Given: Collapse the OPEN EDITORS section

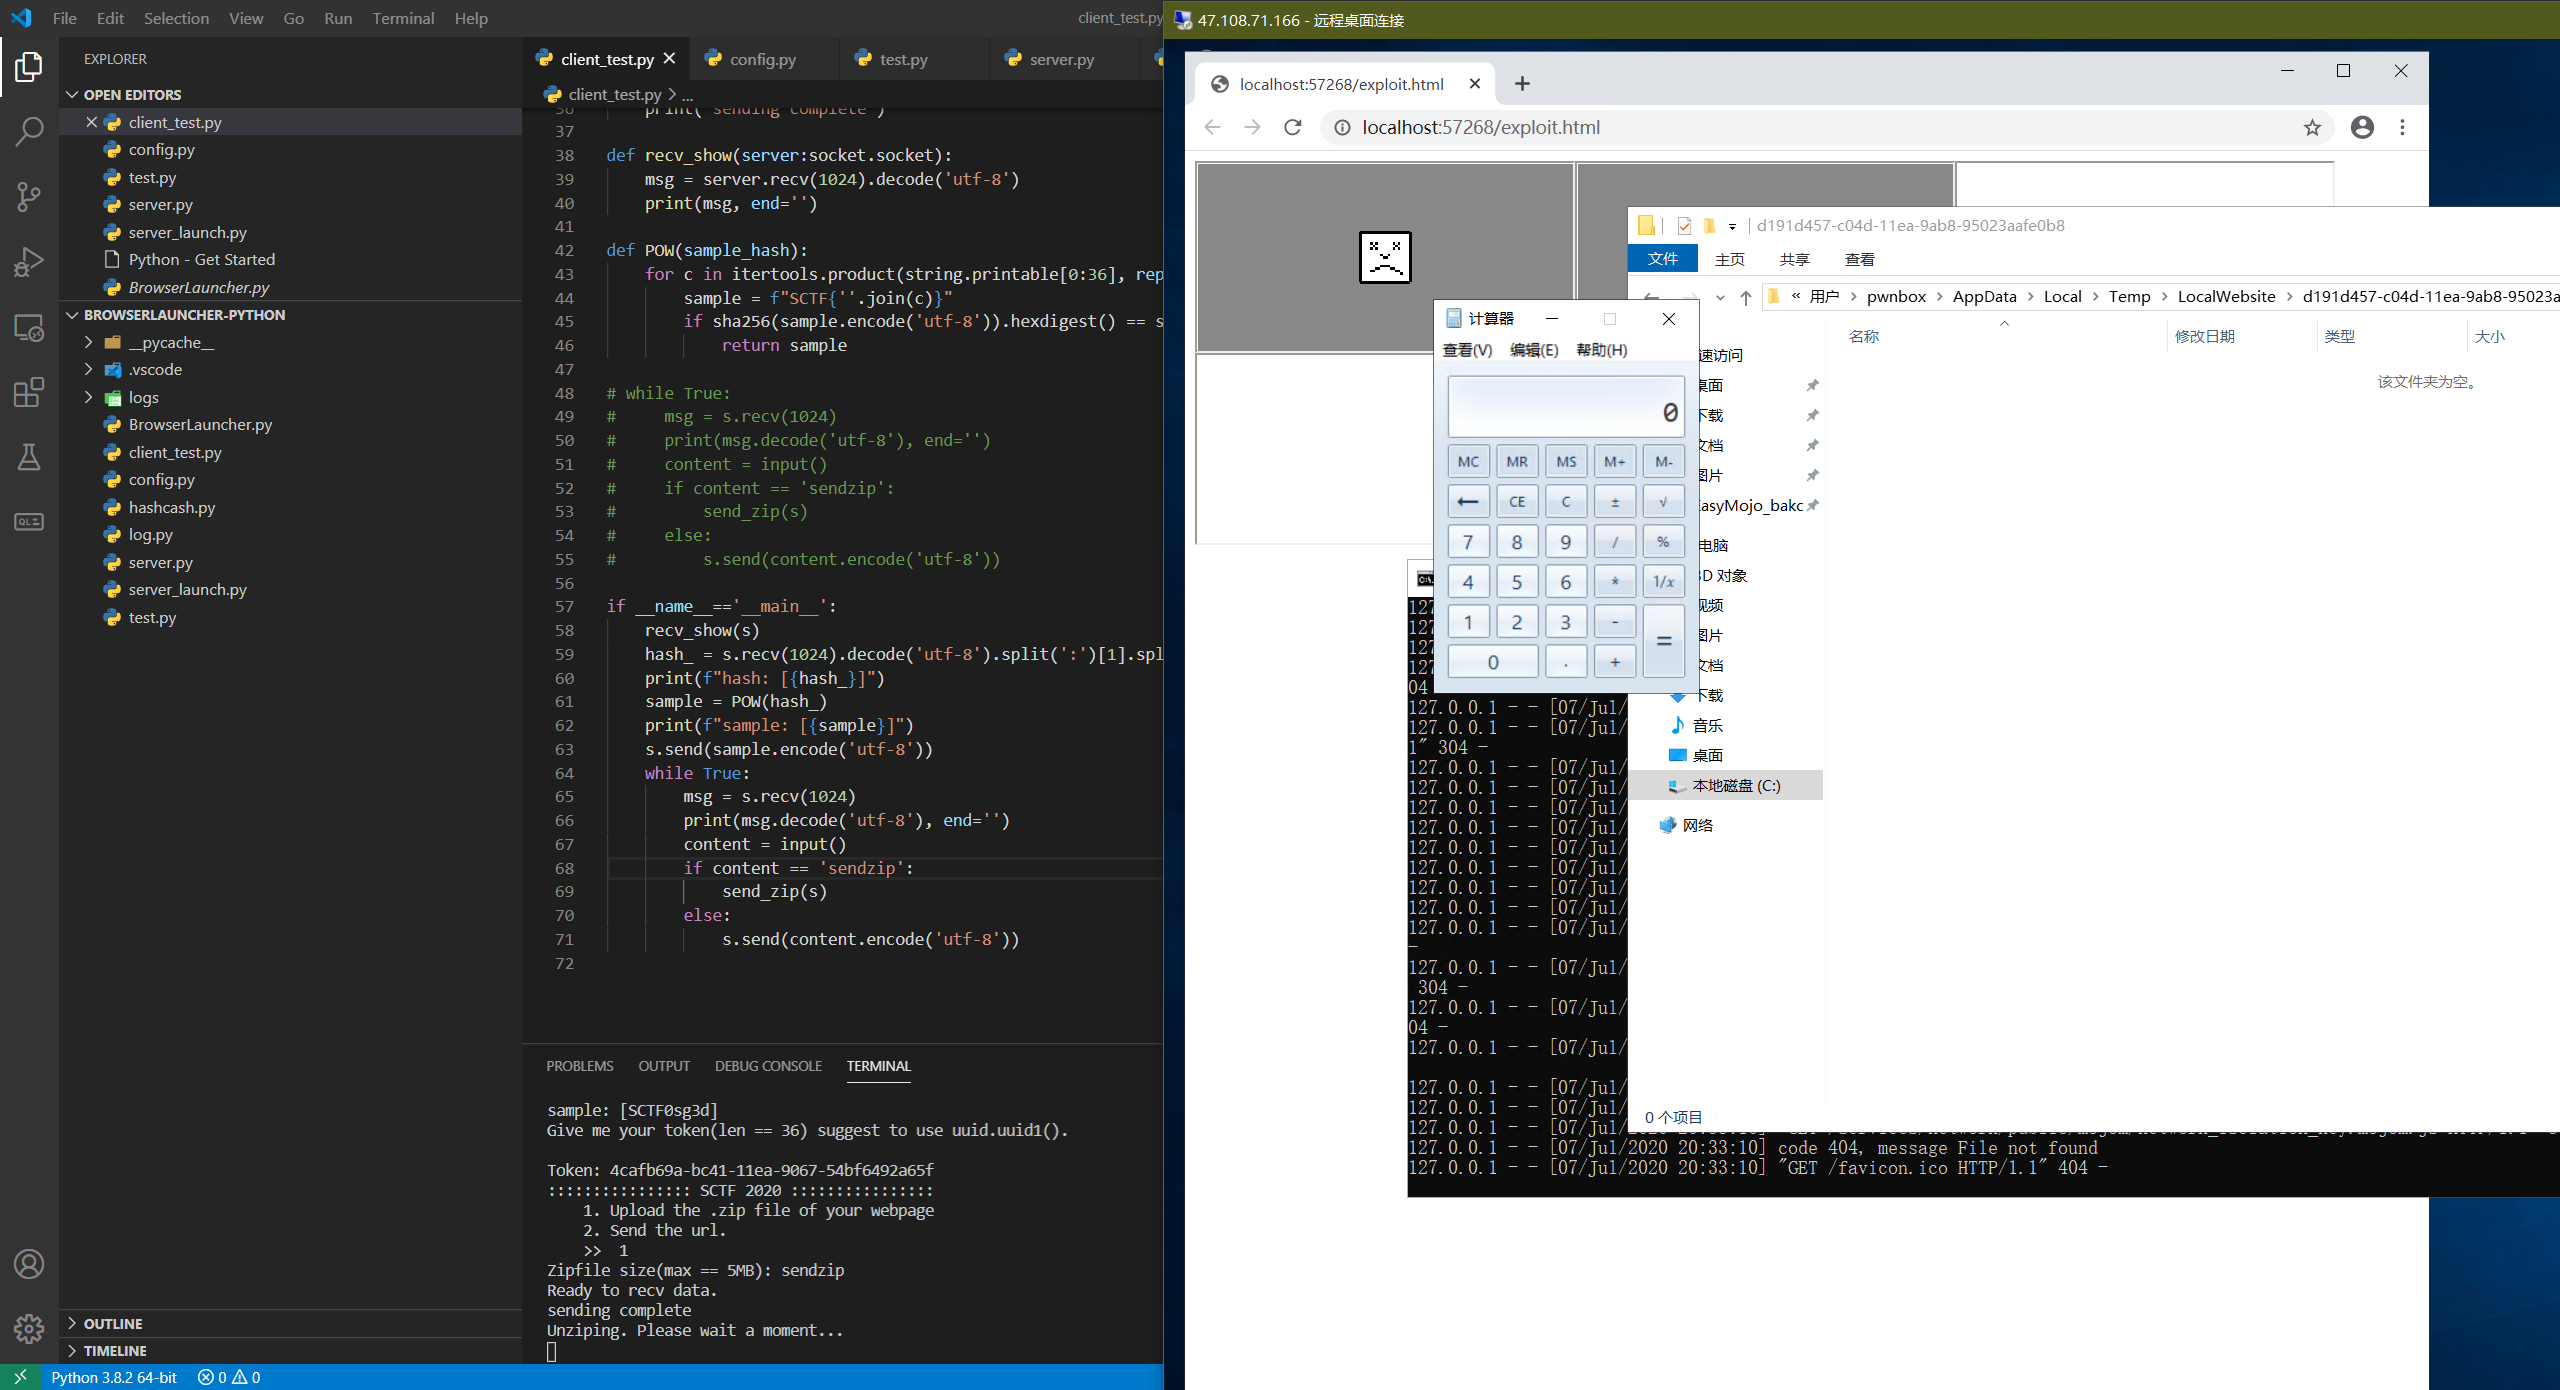Looking at the screenshot, I should [x=132, y=94].
